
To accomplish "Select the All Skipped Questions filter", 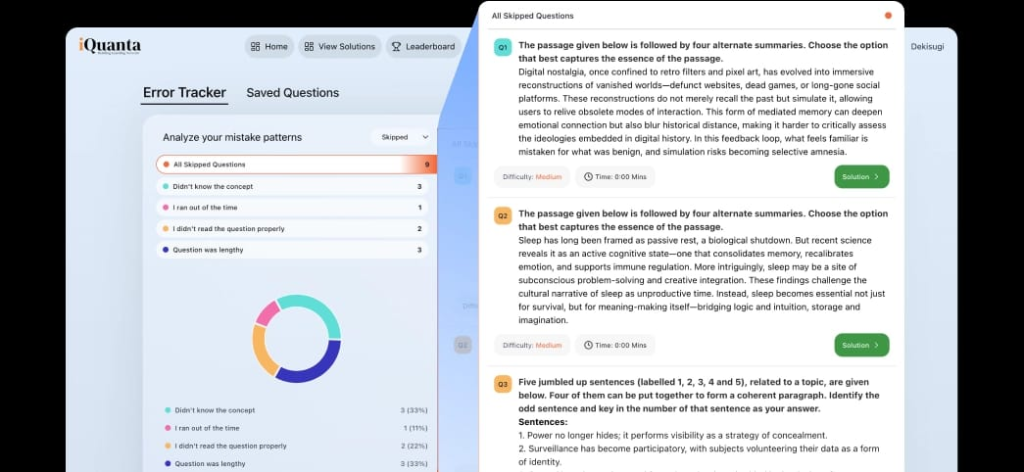I will 296,165.
